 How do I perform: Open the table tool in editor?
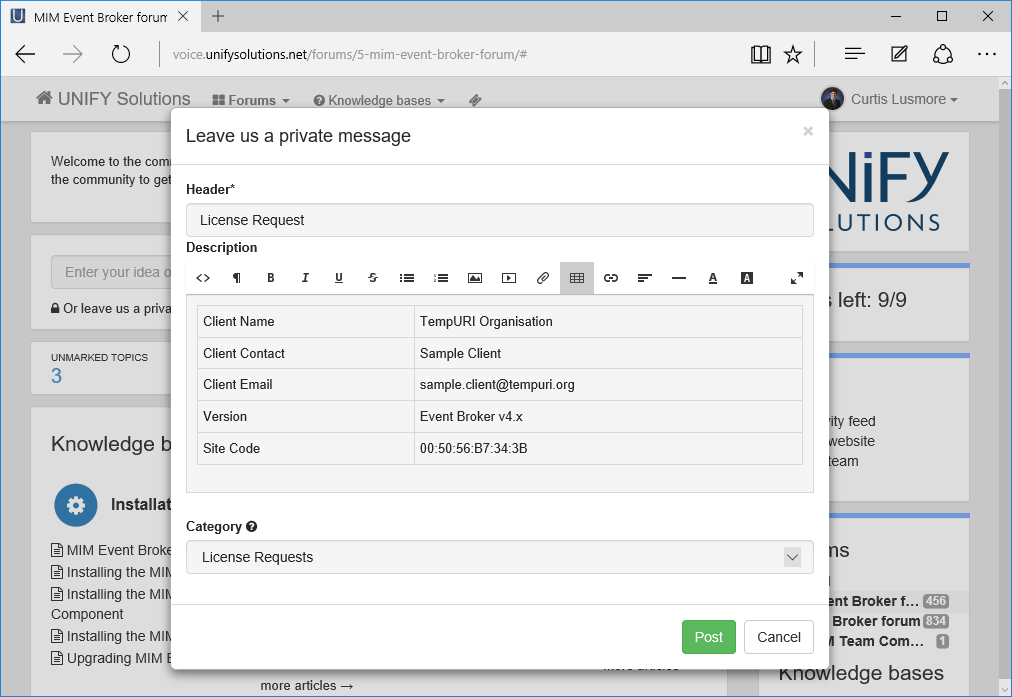(x=577, y=278)
